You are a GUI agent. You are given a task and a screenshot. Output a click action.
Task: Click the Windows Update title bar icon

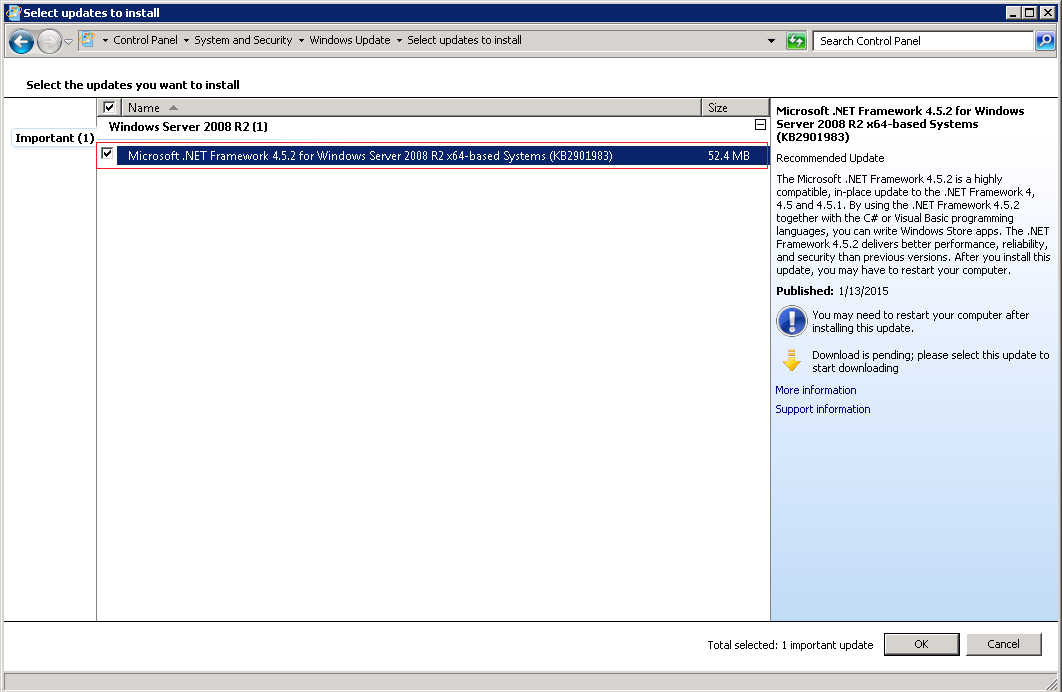pyautogui.click(x=13, y=12)
